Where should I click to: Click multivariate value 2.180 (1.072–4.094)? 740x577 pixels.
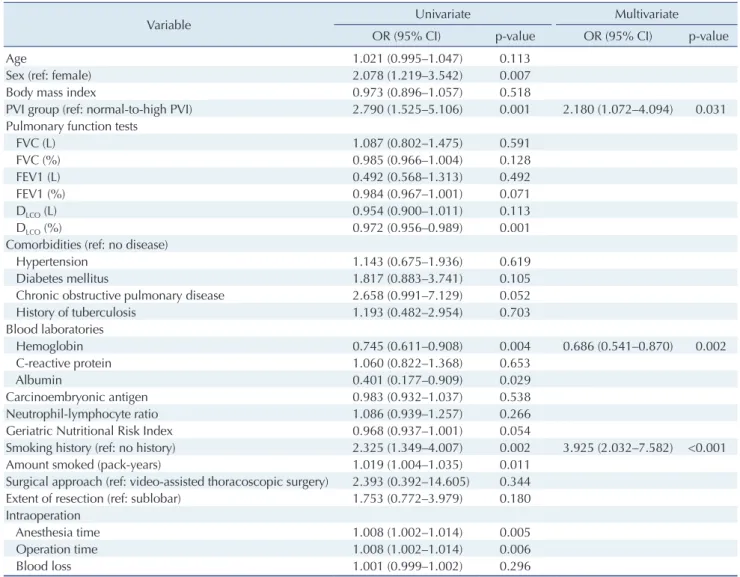[x=618, y=109]
